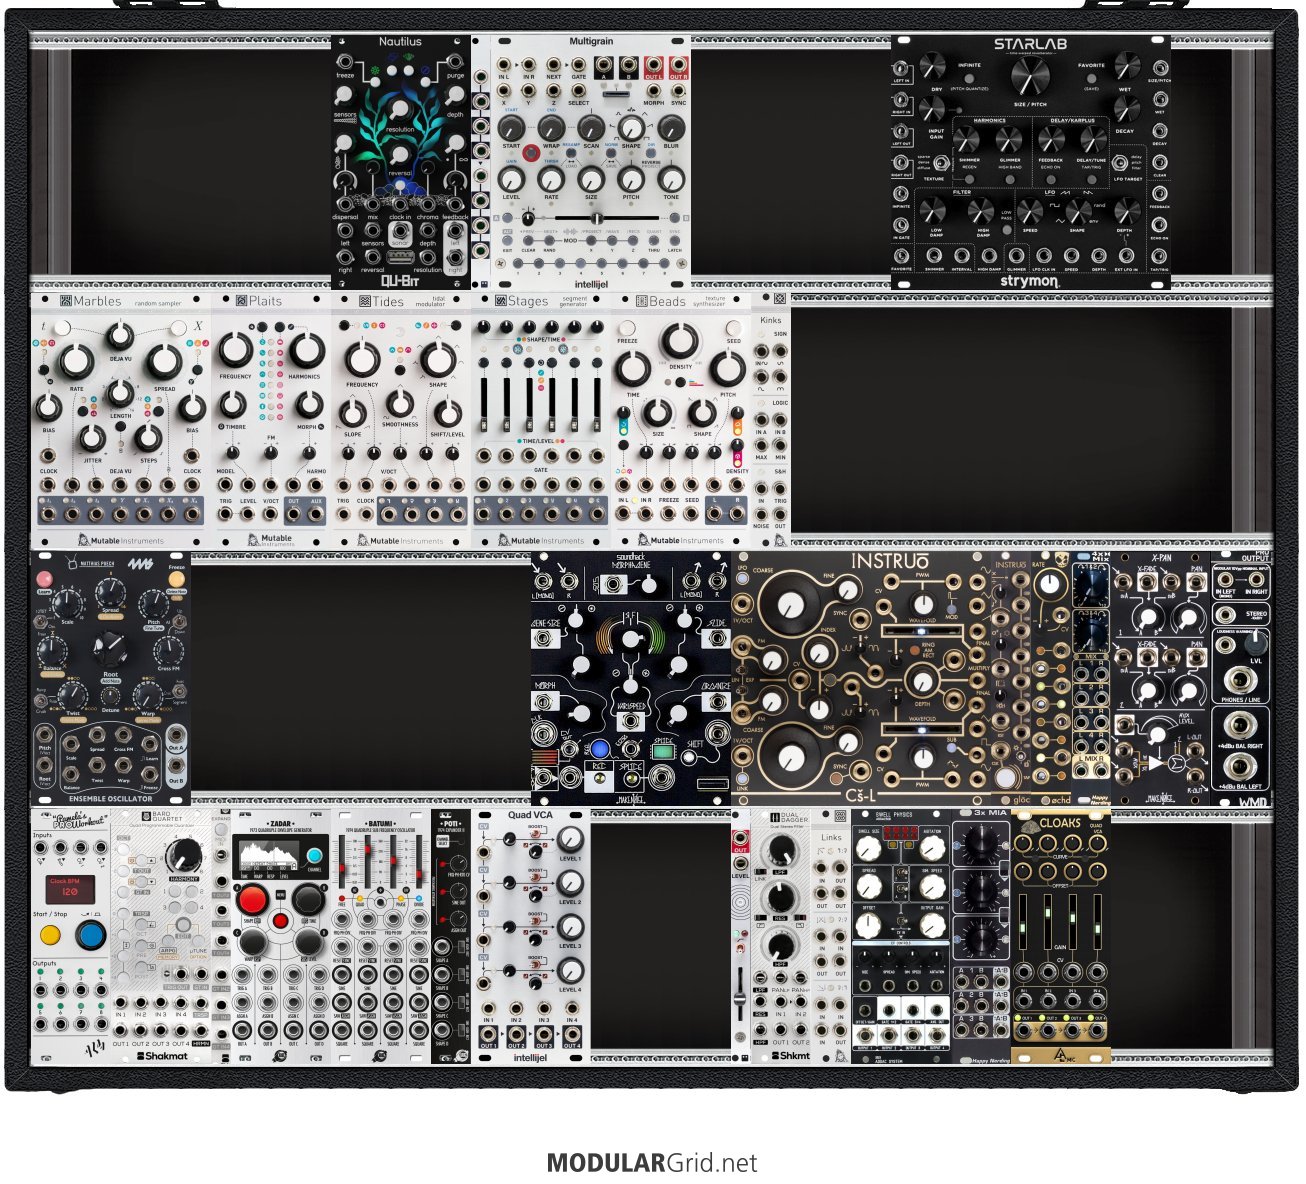Click the module icon beside the Marbles title
Viewport: 1306px width, 1184px height.
66,300
